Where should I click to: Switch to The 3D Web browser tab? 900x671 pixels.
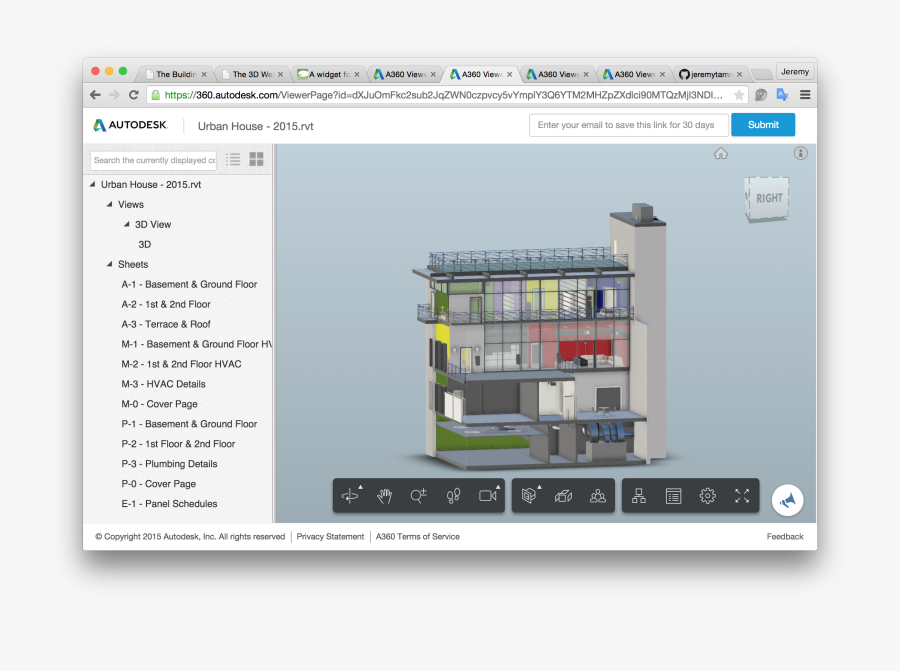[251, 74]
